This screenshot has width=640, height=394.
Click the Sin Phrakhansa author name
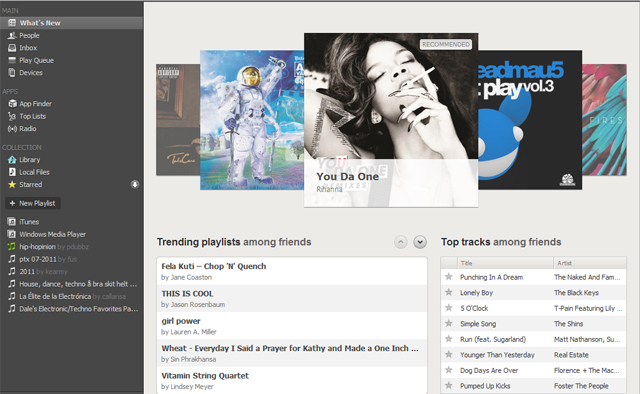193,359
